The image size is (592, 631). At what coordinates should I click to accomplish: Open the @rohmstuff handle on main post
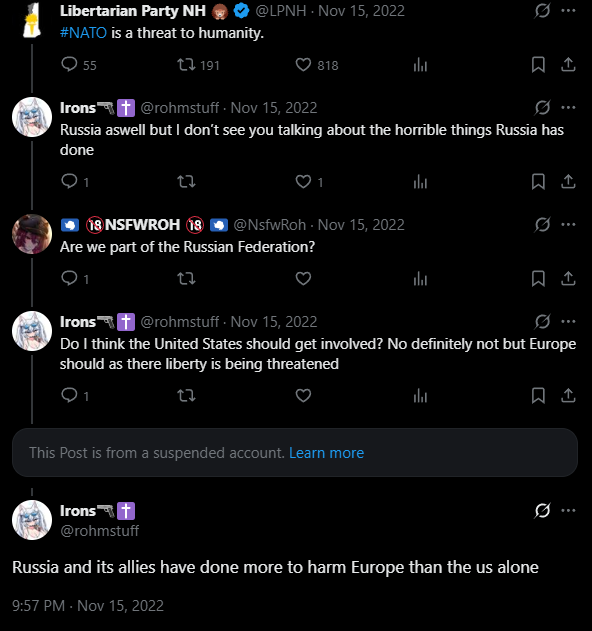click(x=99, y=531)
